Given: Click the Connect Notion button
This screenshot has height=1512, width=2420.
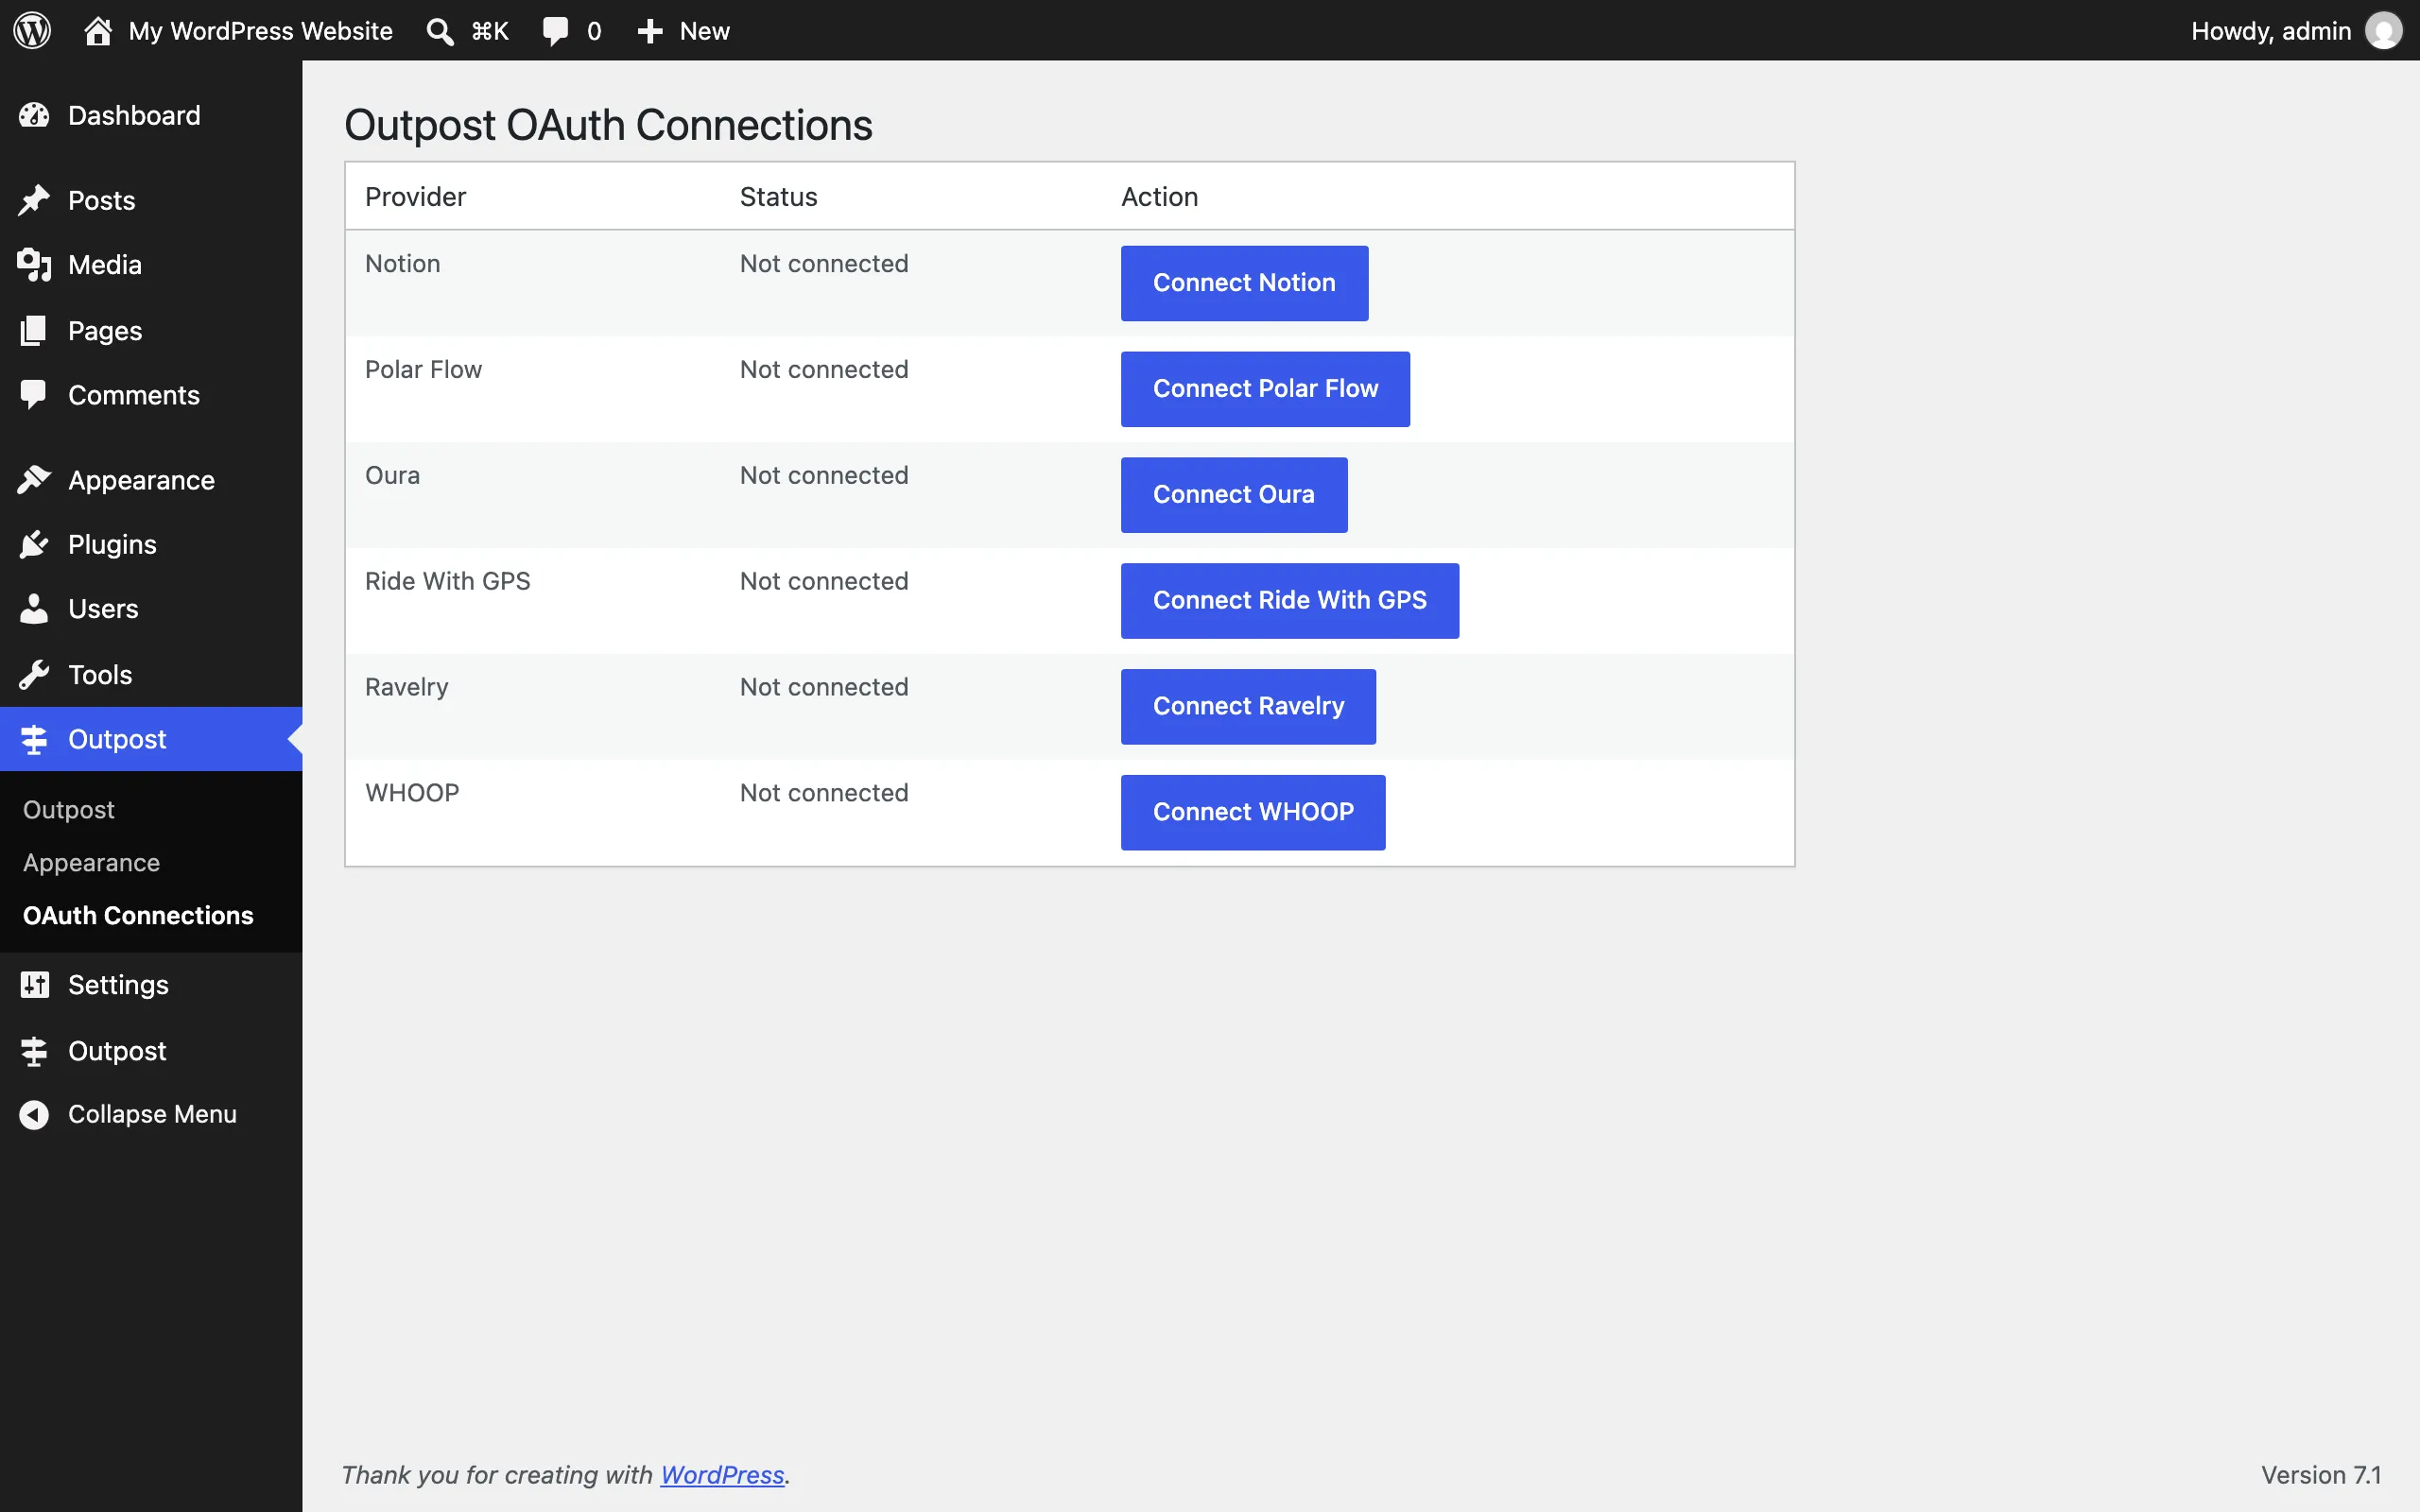Looking at the screenshot, I should [x=1244, y=283].
